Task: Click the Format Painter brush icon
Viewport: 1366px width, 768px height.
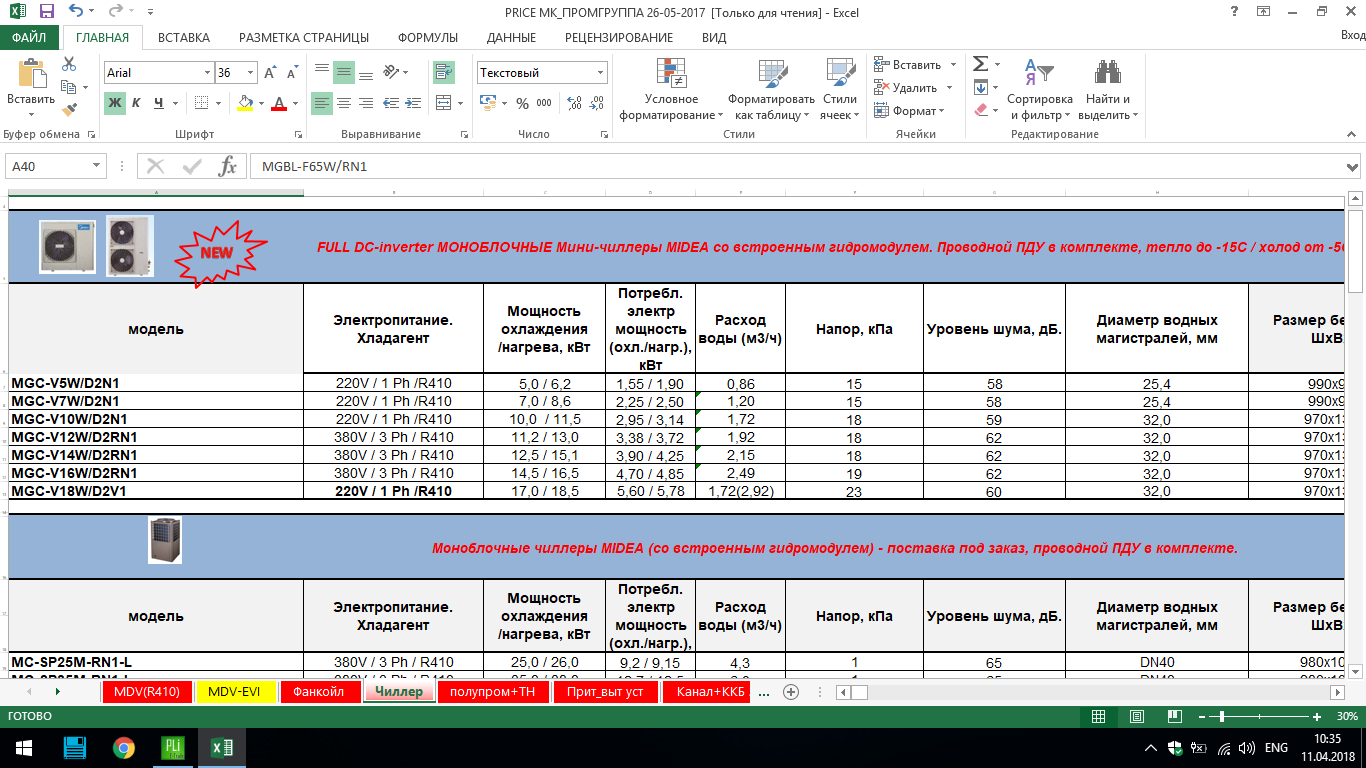Action: click(x=69, y=110)
